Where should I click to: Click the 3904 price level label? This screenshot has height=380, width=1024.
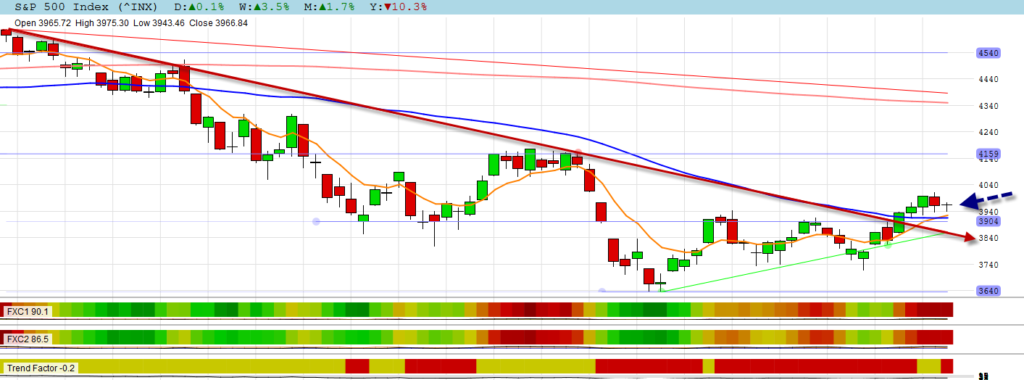(x=988, y=222)
